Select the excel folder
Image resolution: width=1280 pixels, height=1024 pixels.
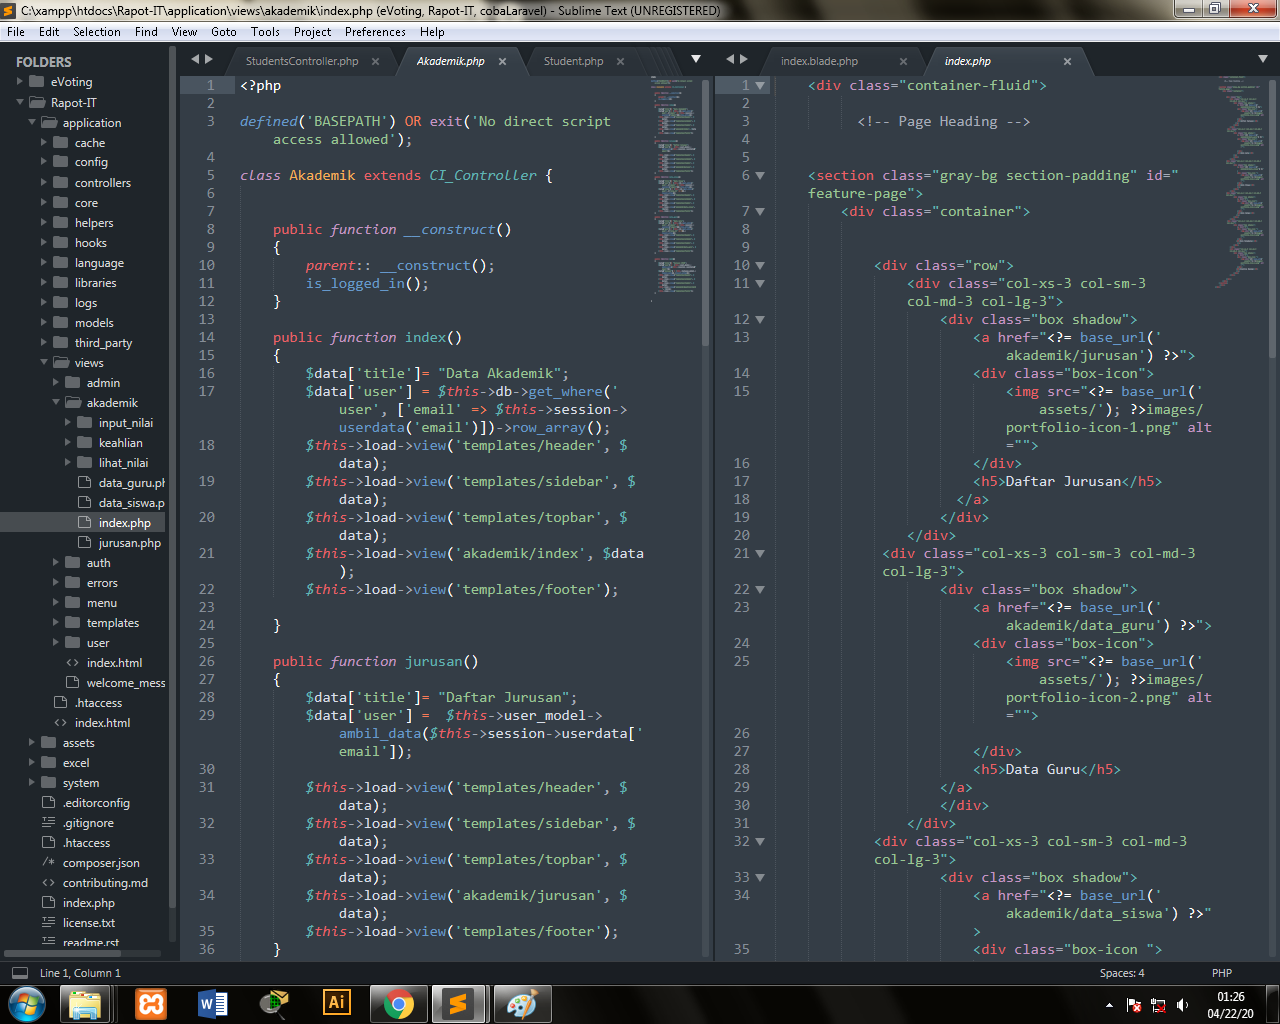[x=76, y=763]
